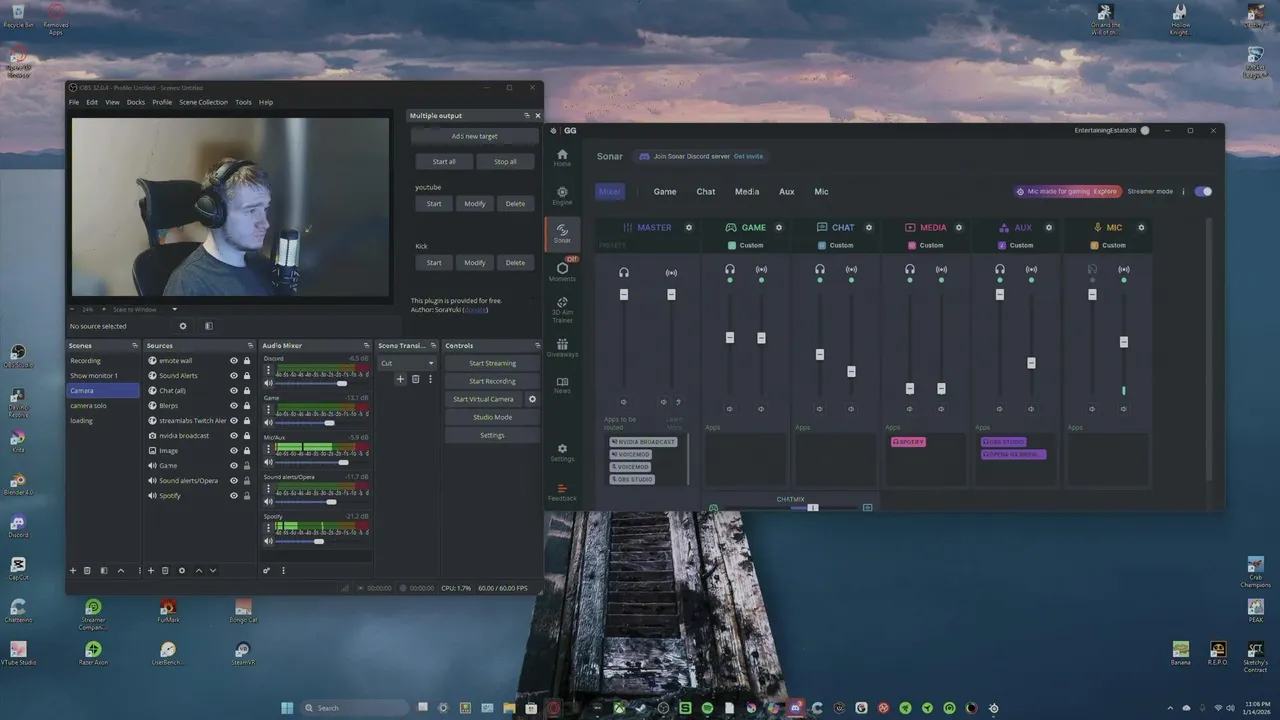This screenshot has width=1280, height=720.
Task: Open MIC channel Custom preset dropdown
Action: tap(1107, 245)
